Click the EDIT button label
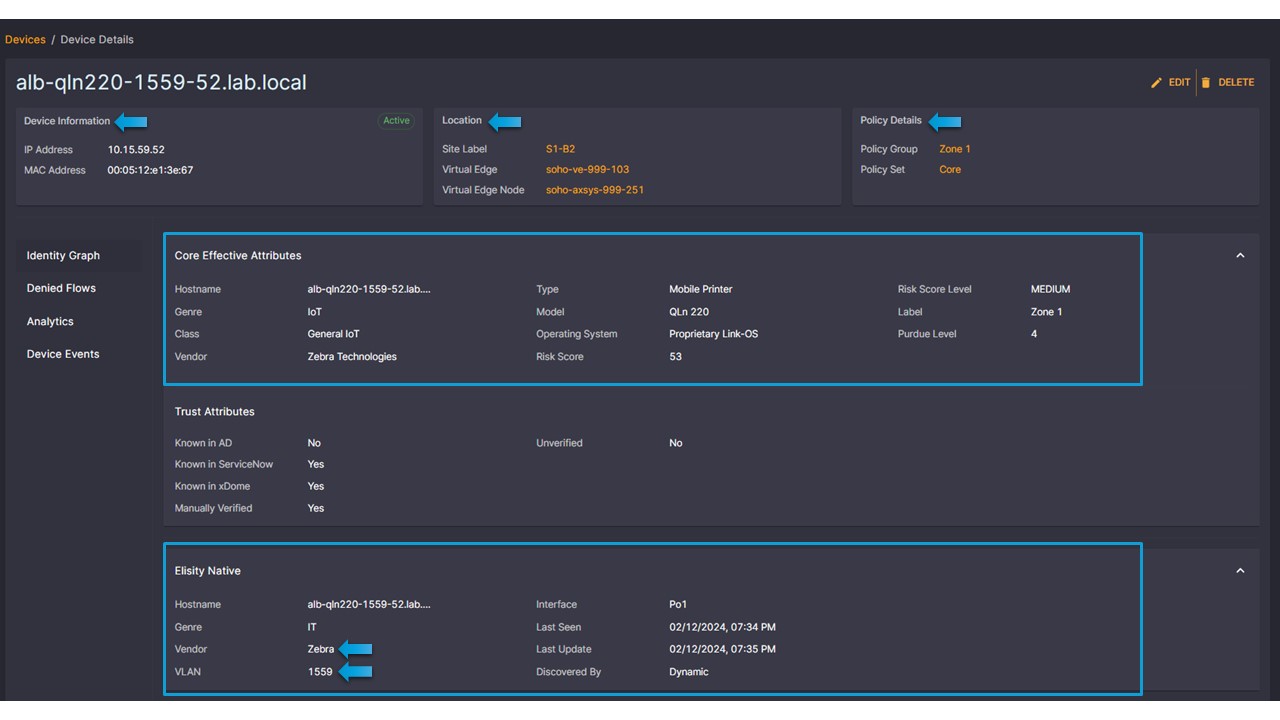Viewport: 1280px width, 720px height. (1179, 83)
